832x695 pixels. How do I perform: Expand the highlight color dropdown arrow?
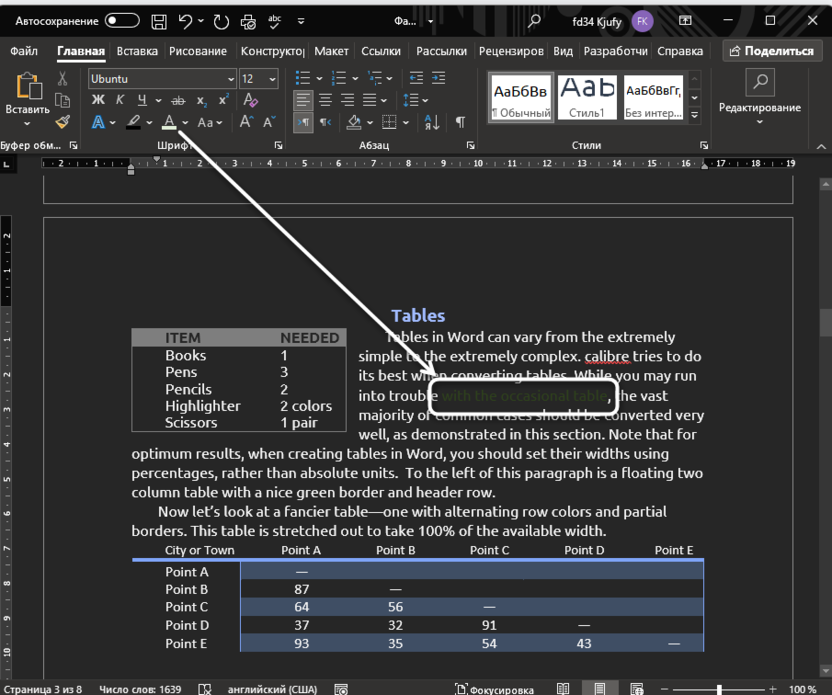[x=148, y=121]
